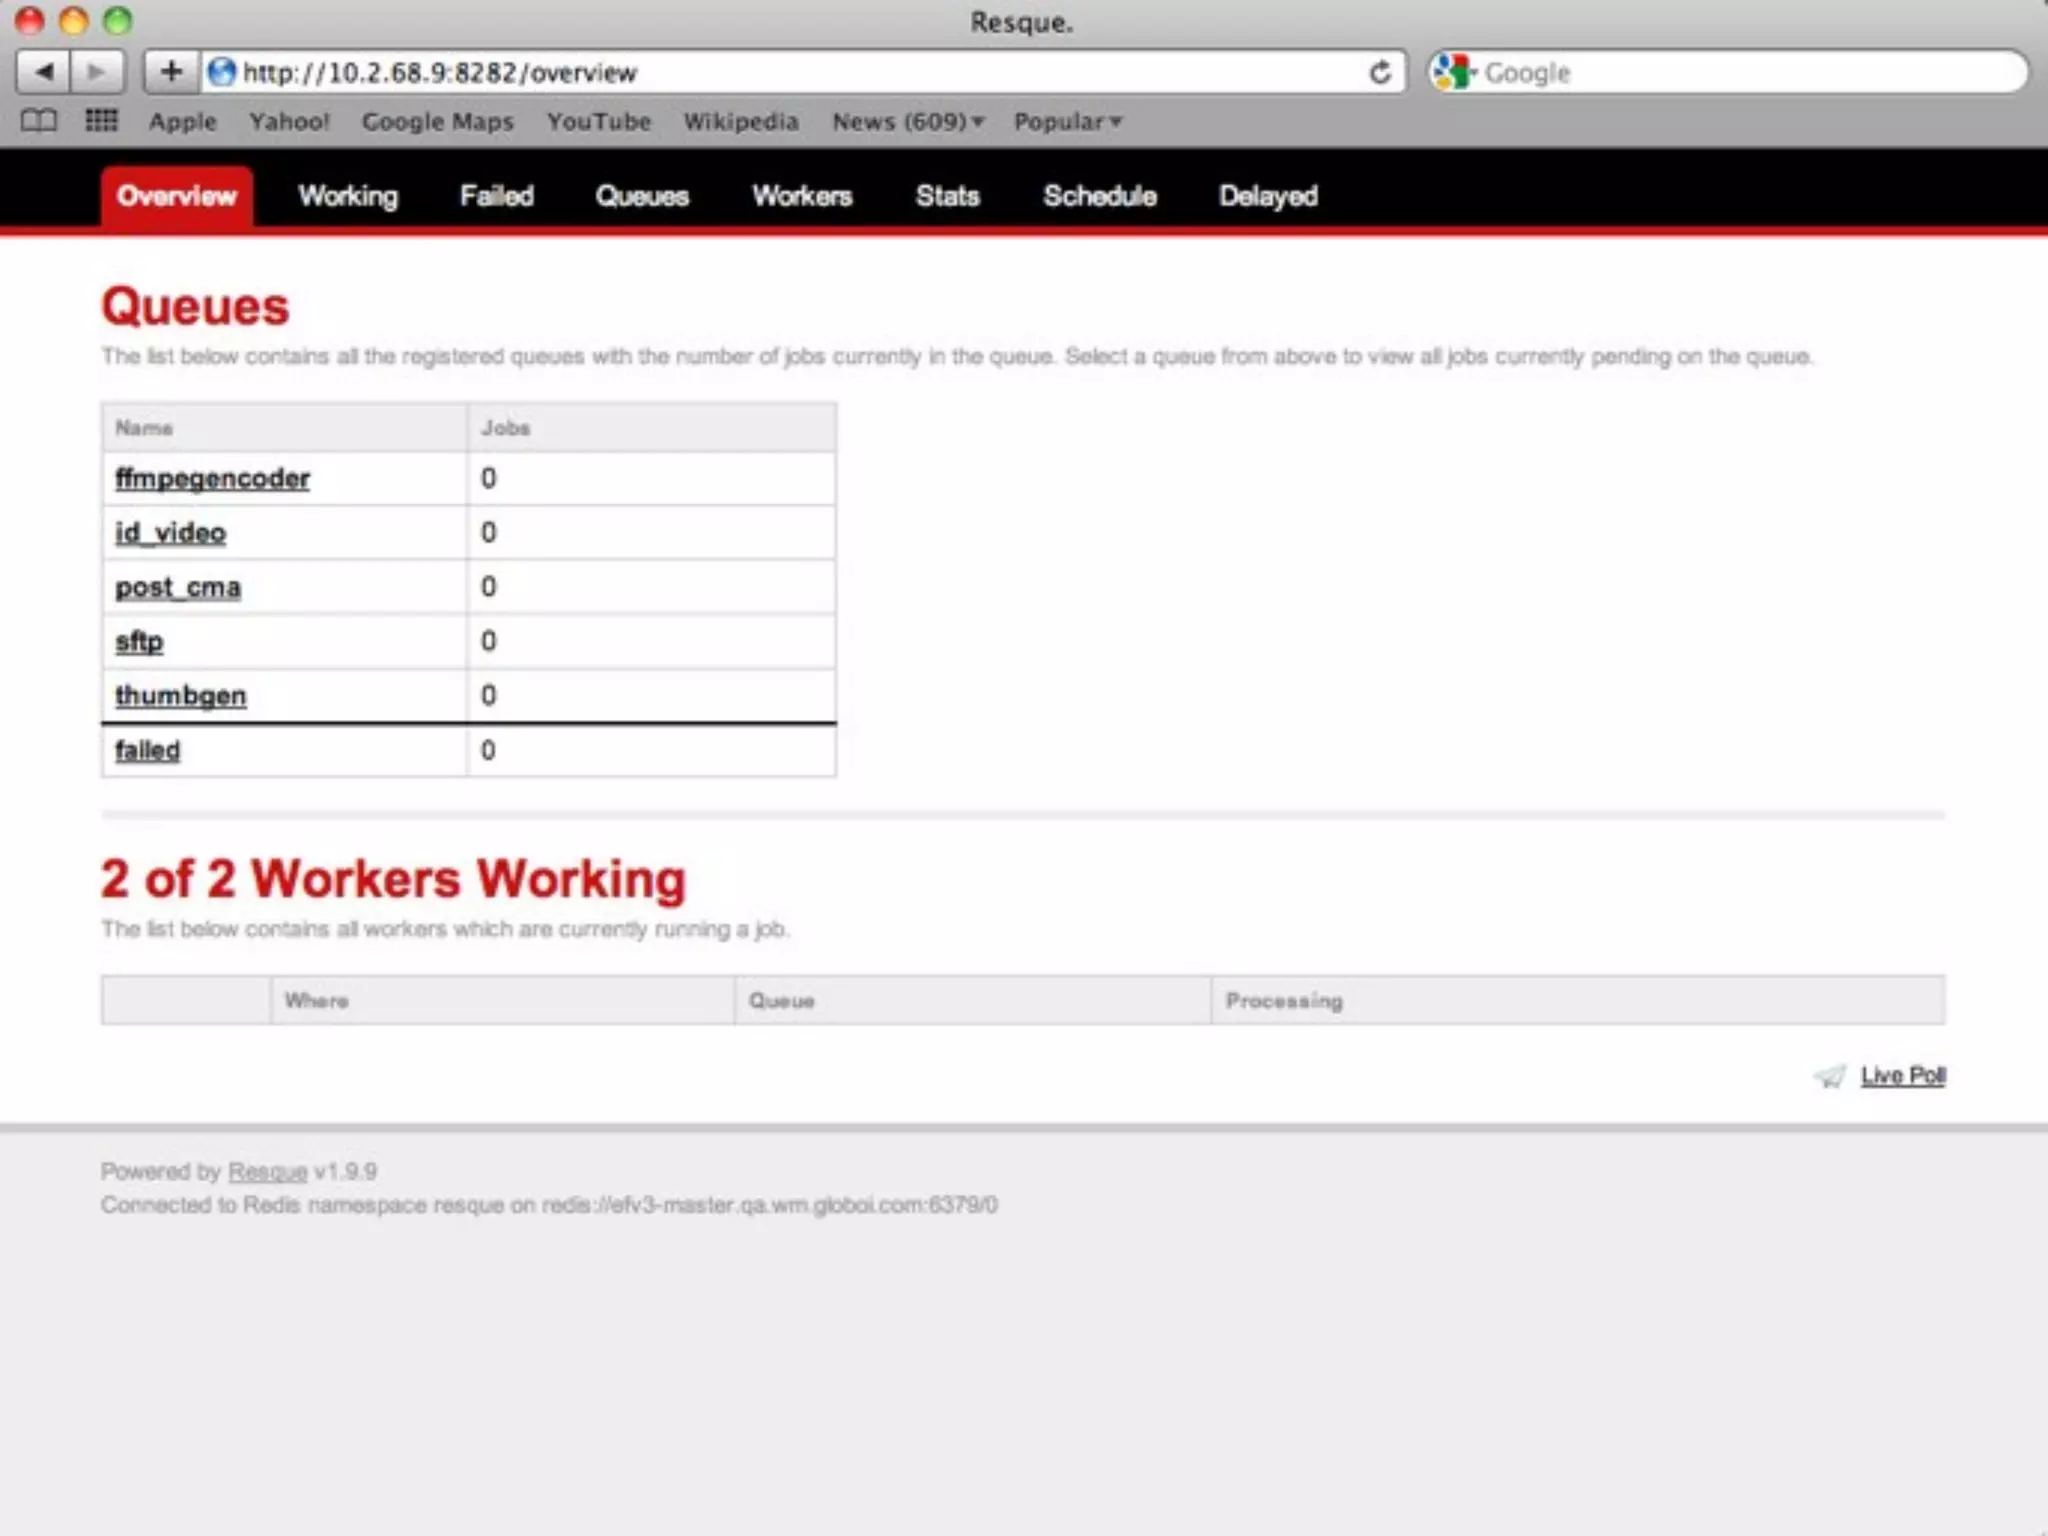This screenshot has height=1536, width=2048.
Task: Click the Live Poll paper plane icon
Action: pos(1830,1076)
